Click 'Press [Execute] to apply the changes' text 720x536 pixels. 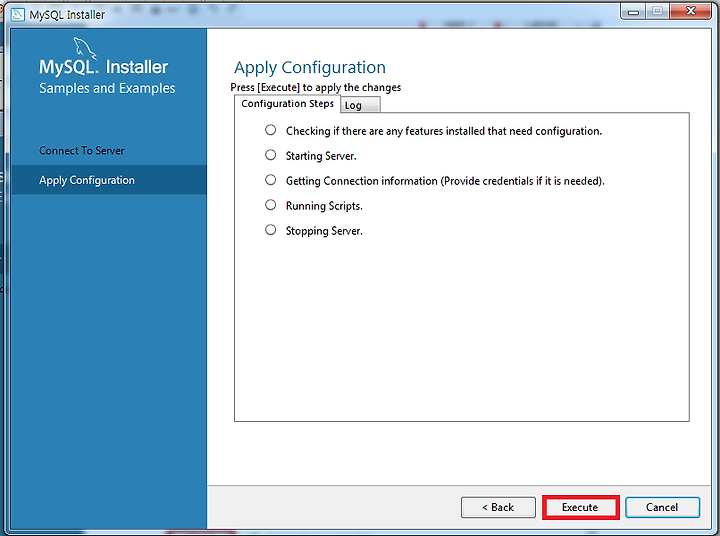point(315,87)
